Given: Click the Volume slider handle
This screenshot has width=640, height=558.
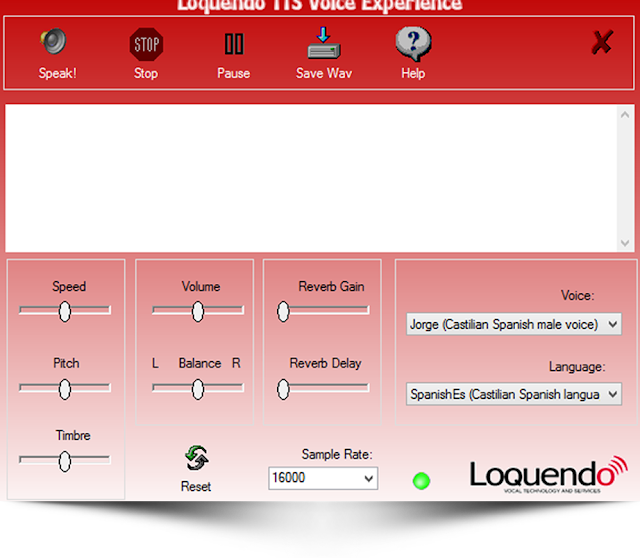Looking at the screenshot, I should coord(198,311).
